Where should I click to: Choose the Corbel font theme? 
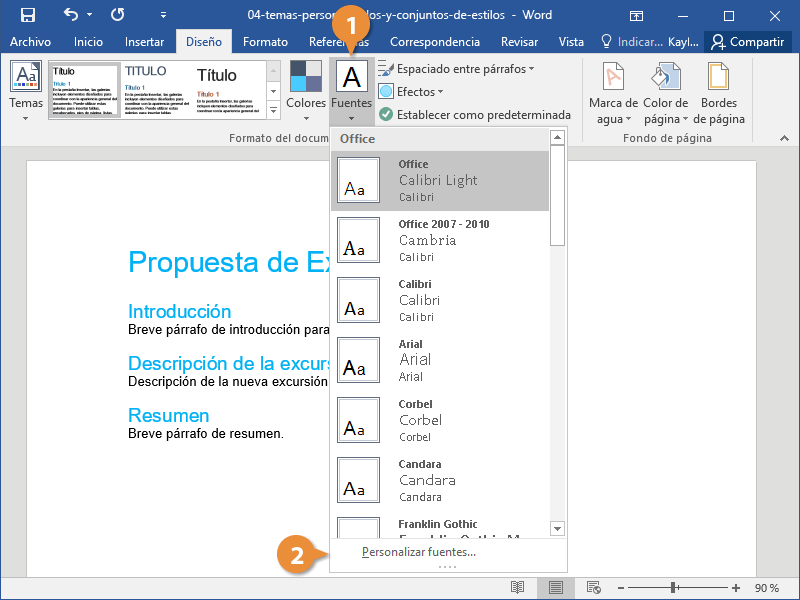pos(440,420)
